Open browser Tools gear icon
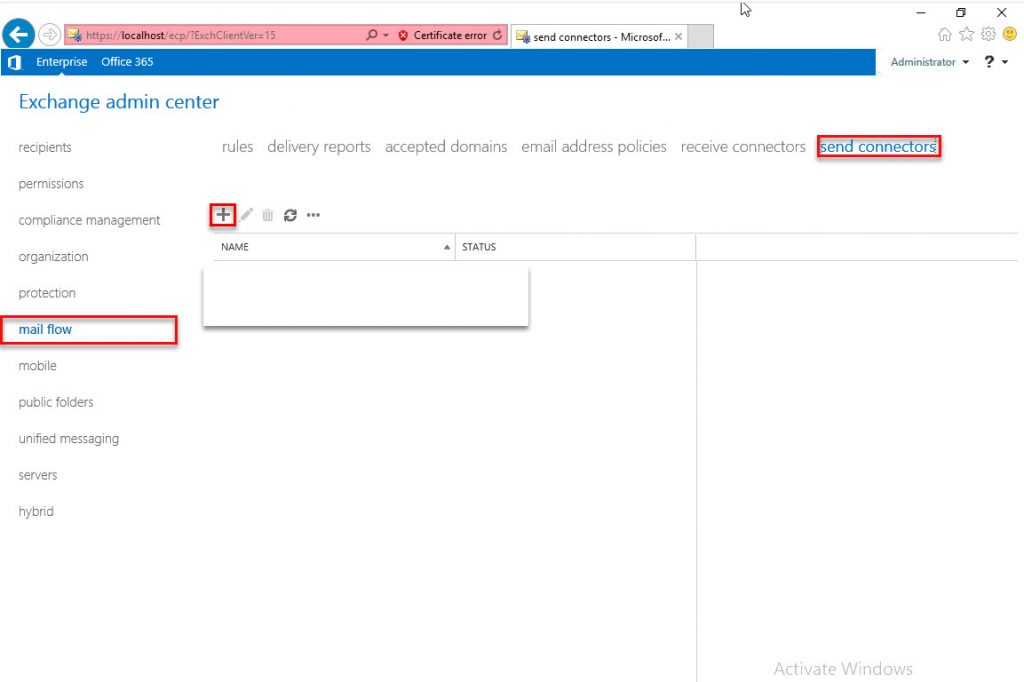The image size is (1024, 682). (988, 34)
